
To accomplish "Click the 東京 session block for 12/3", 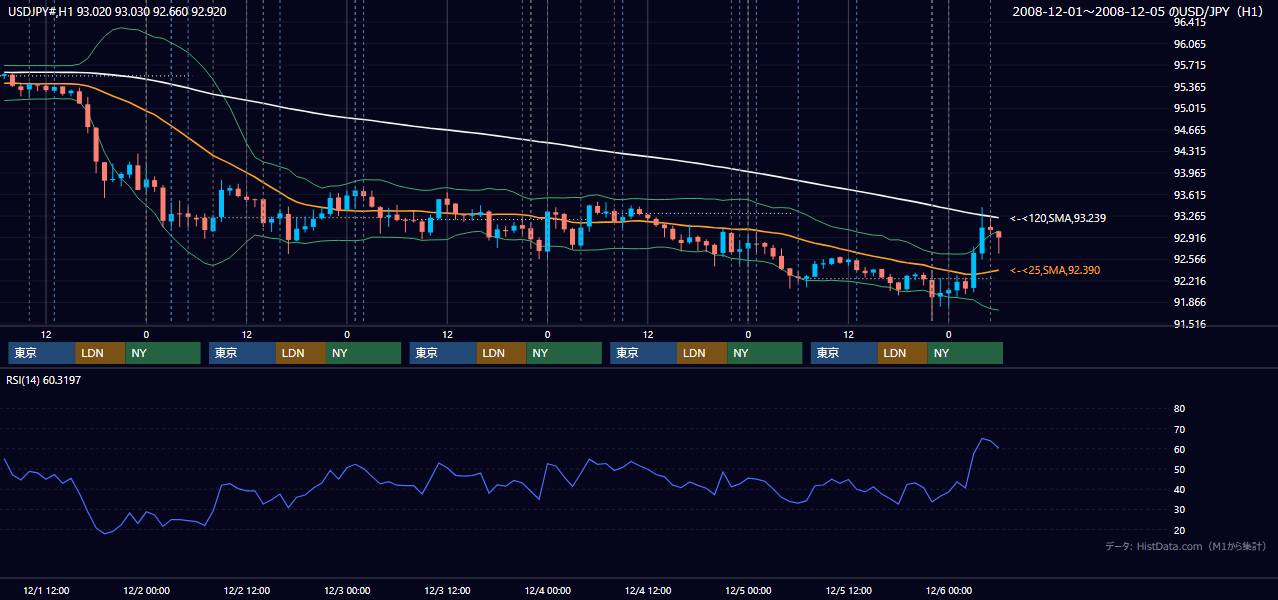I will pos(443,353).
